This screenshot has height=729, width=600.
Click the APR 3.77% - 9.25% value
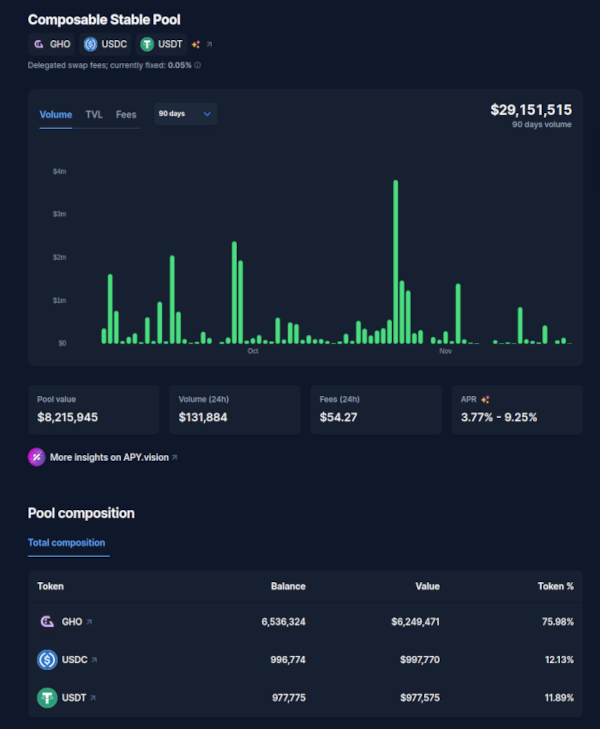[499, 417]
